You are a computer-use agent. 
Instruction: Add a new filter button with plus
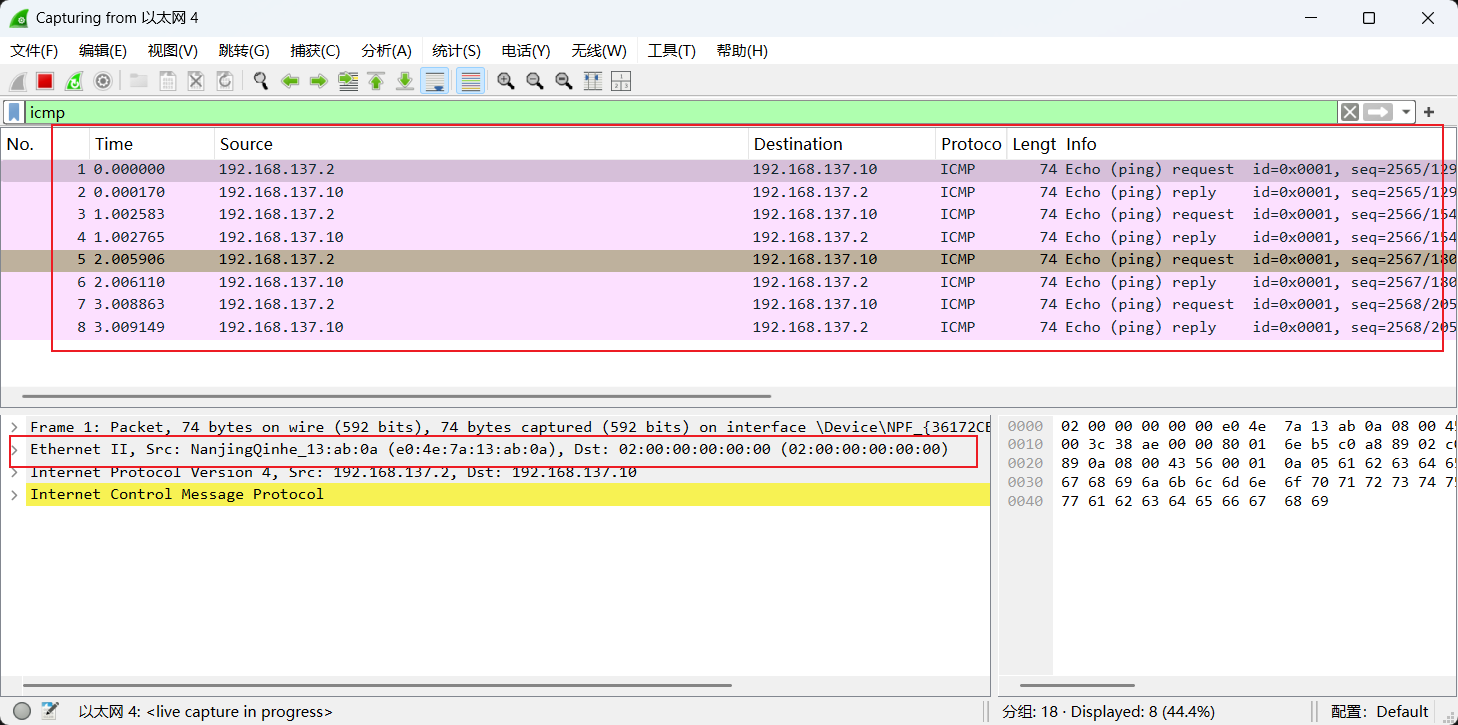point(1429,112)
